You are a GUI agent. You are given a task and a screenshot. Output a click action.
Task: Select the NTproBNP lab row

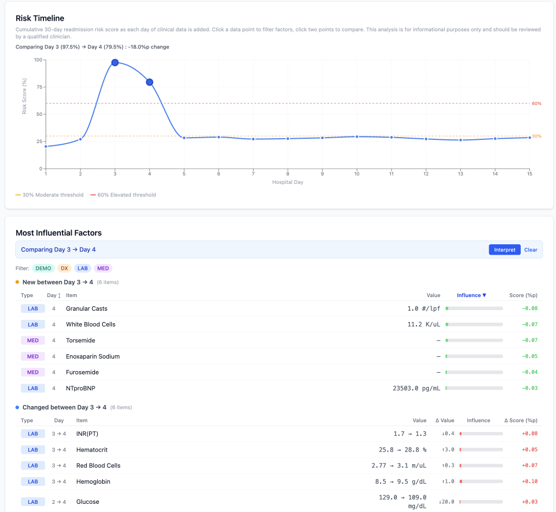(279, 388)
